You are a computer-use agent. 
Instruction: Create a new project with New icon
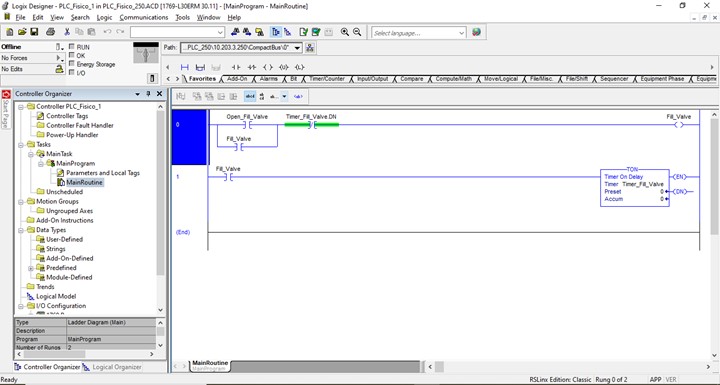pos(10,32)
